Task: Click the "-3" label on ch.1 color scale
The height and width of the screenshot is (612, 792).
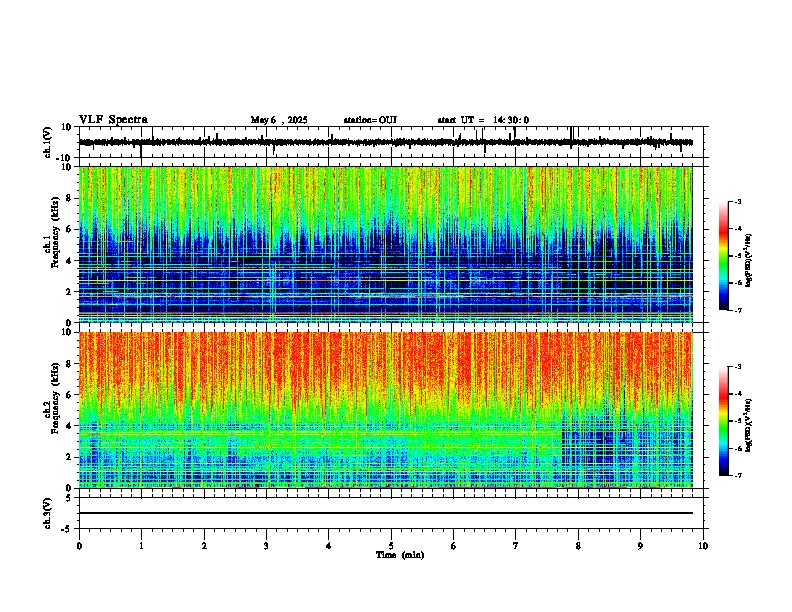Action: (x=738, y=201)
